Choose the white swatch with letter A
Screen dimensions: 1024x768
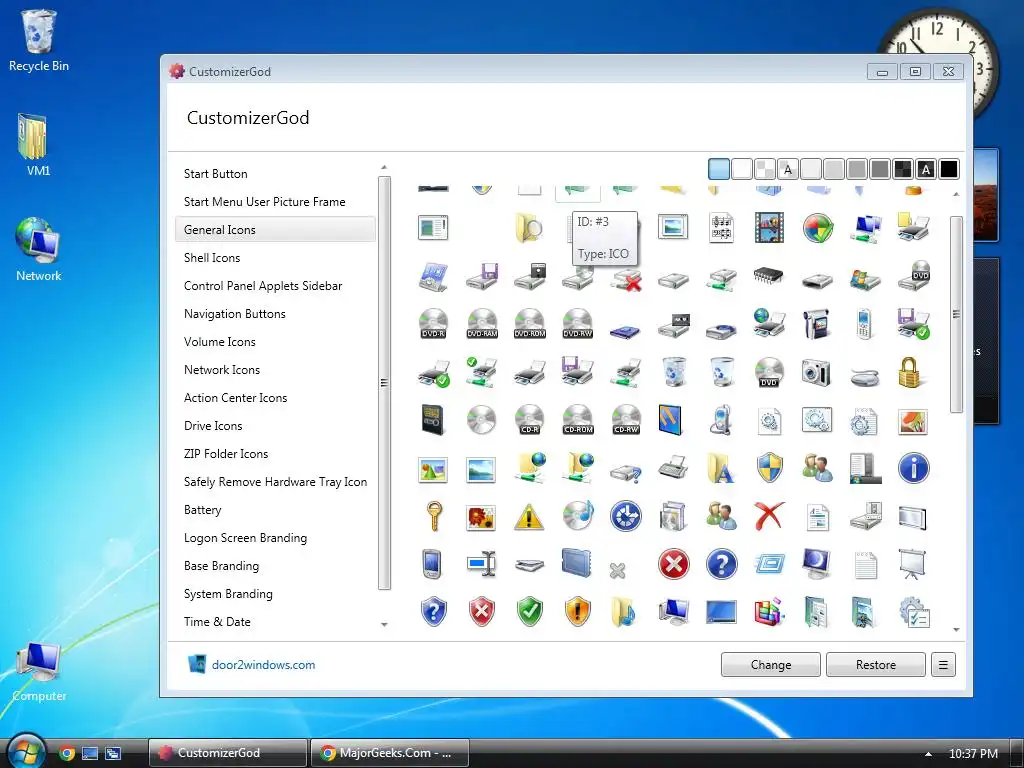[x=788, y=169]
